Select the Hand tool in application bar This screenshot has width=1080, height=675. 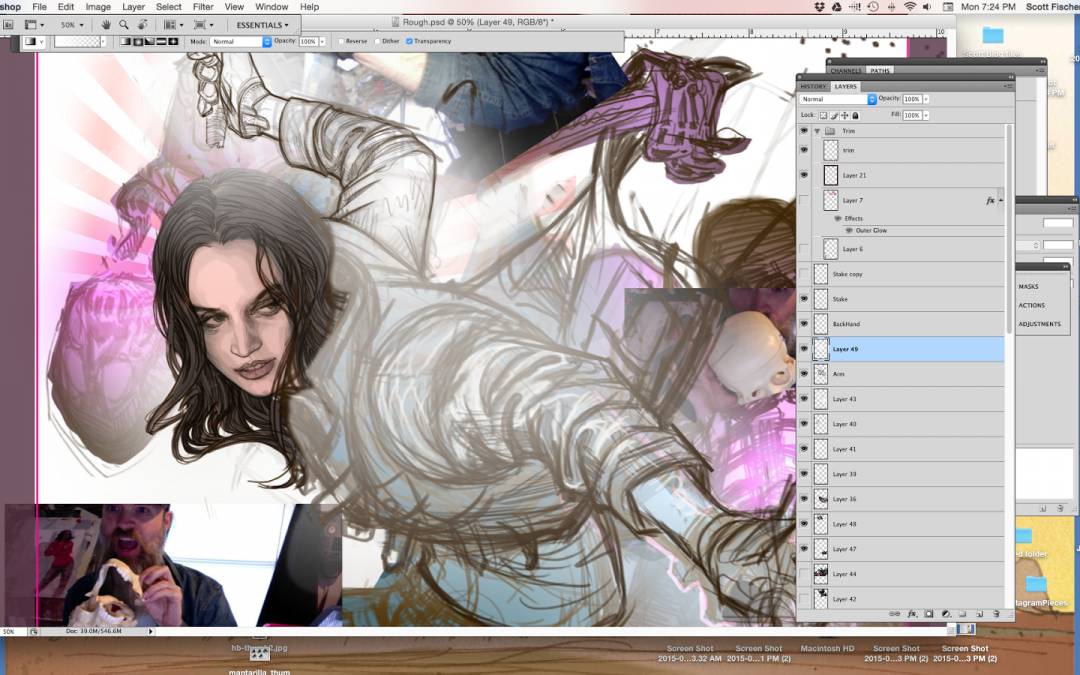pyautogui.click(x=106, y=24)
